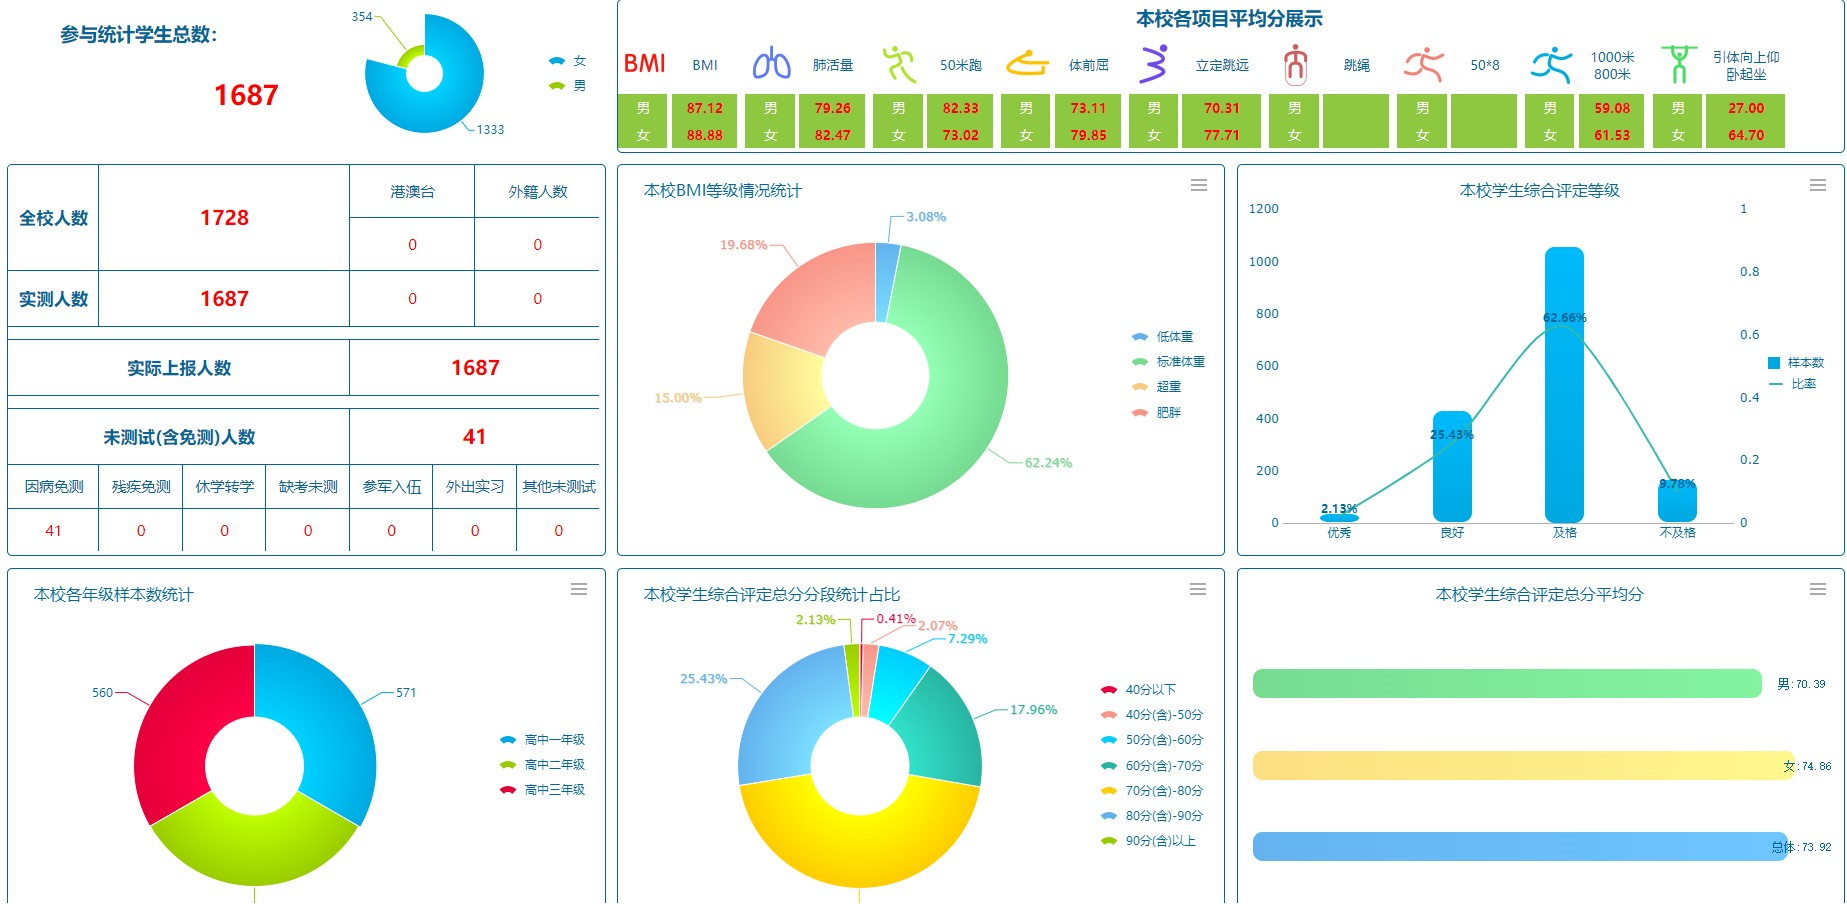
Task: Click the red BMI icon
Action: (644, 64)
